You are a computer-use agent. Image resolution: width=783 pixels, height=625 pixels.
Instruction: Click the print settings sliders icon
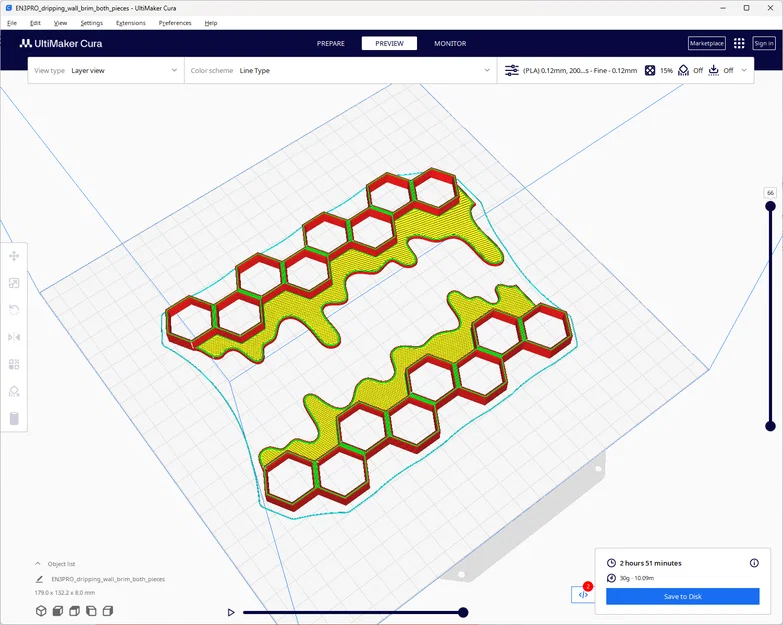click(x=511, y=70)
